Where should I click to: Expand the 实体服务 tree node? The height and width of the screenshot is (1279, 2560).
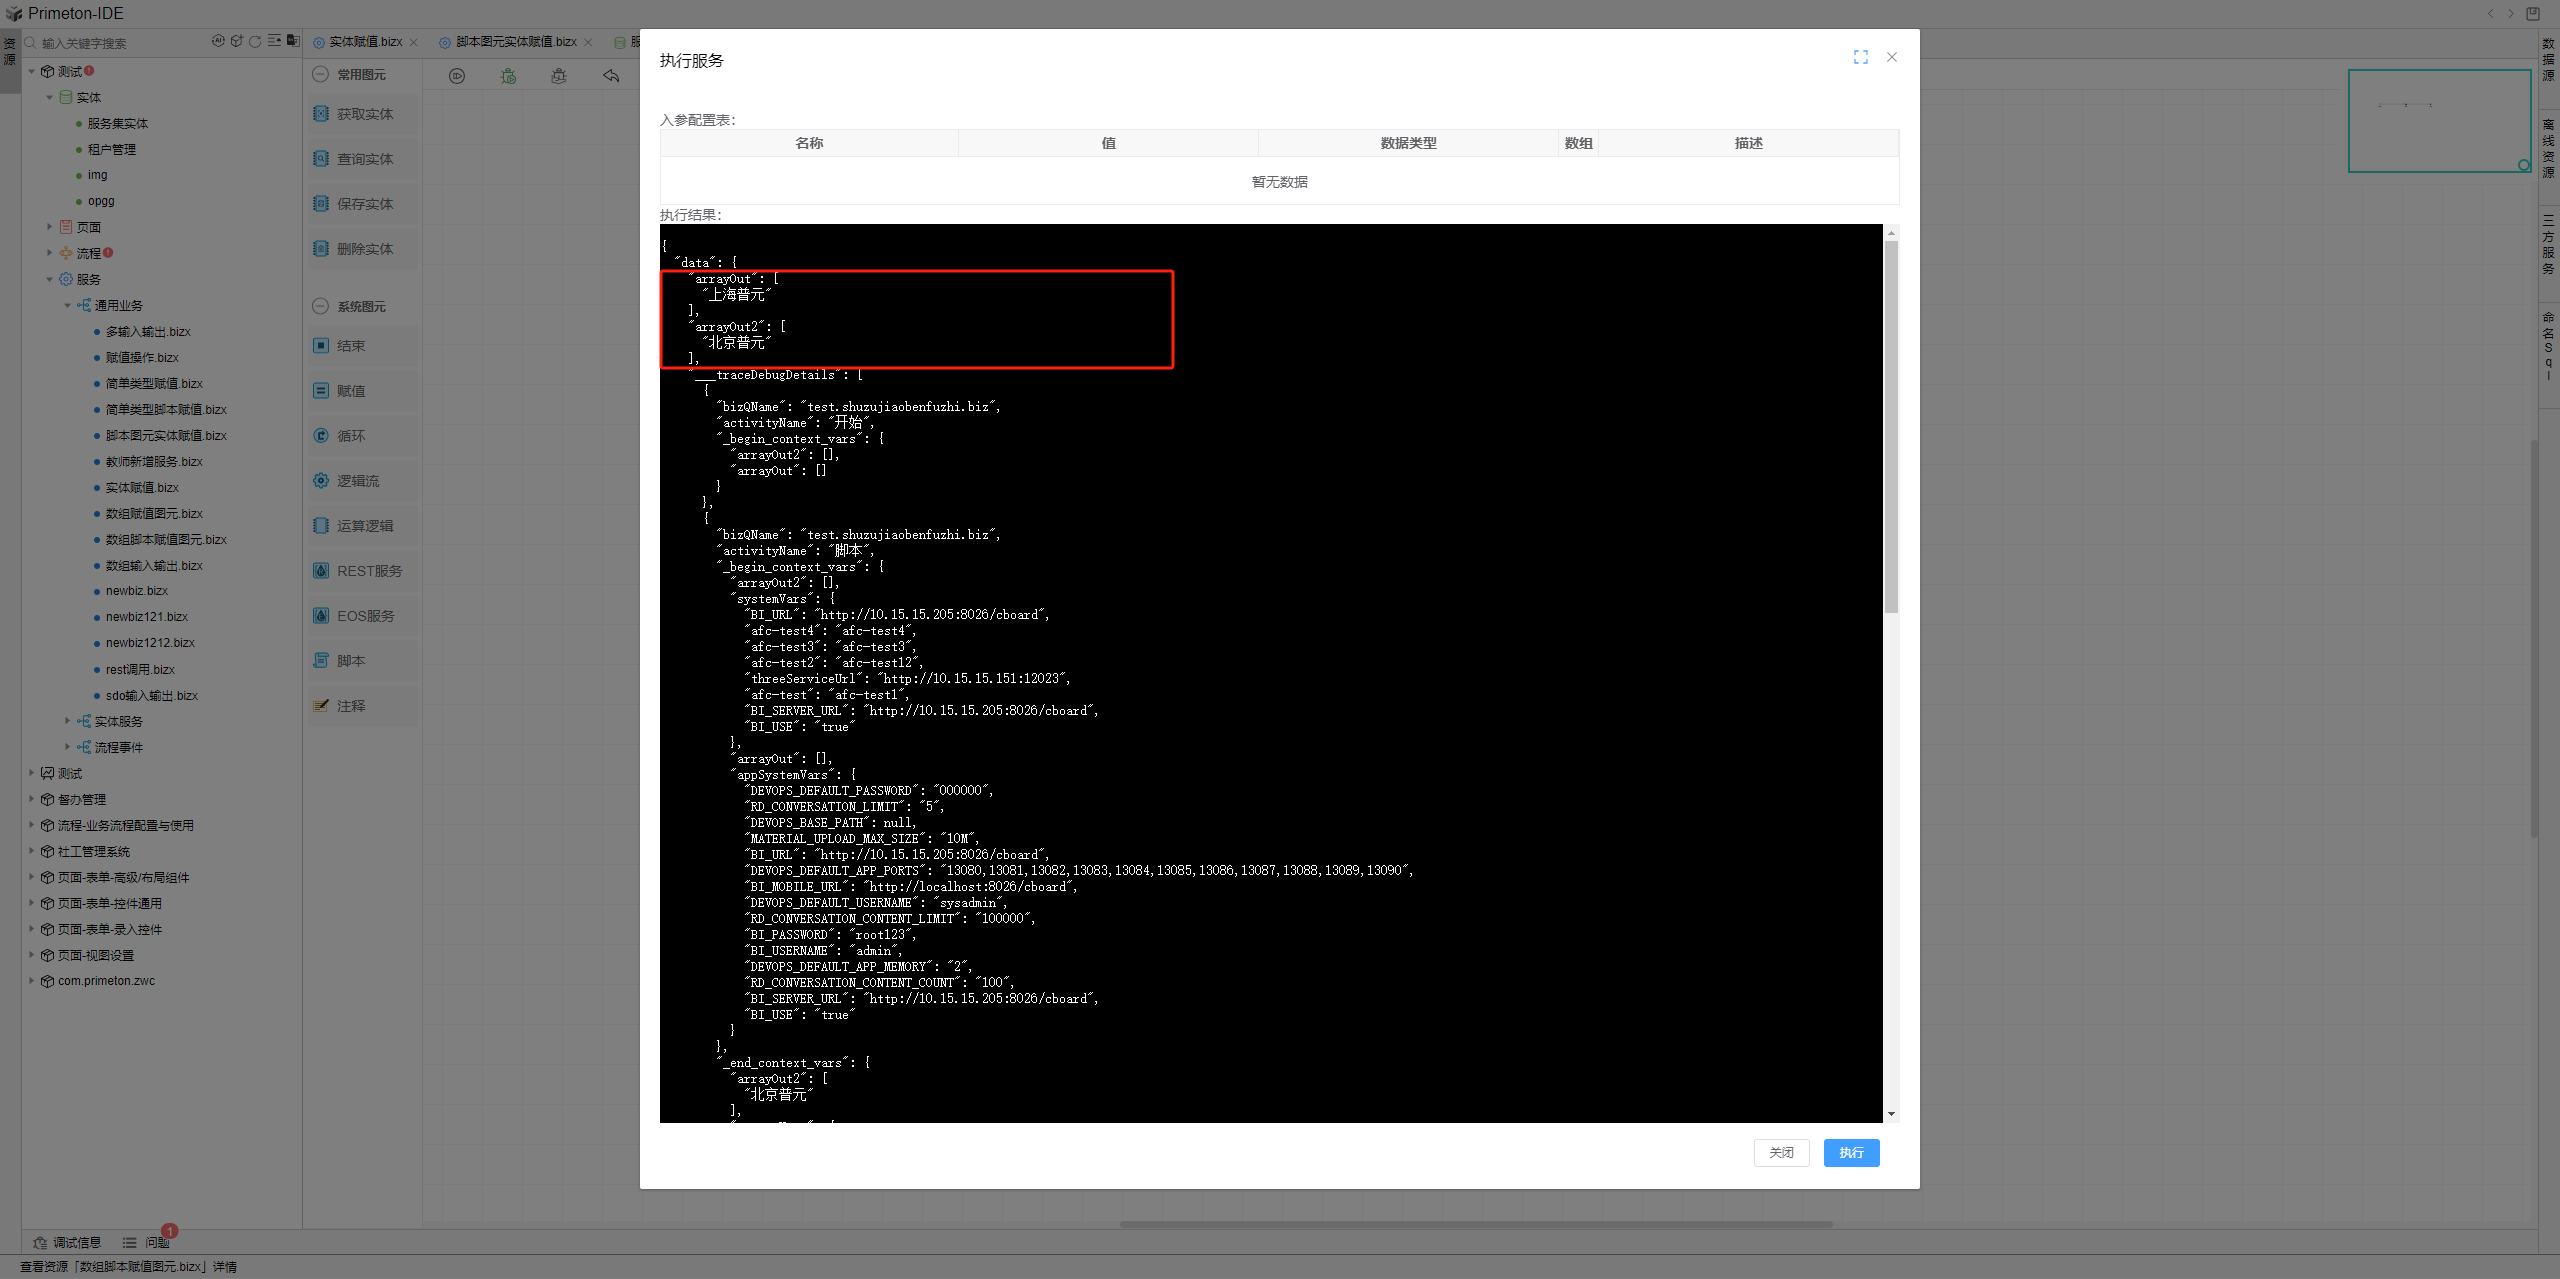[x=68, y=721]
